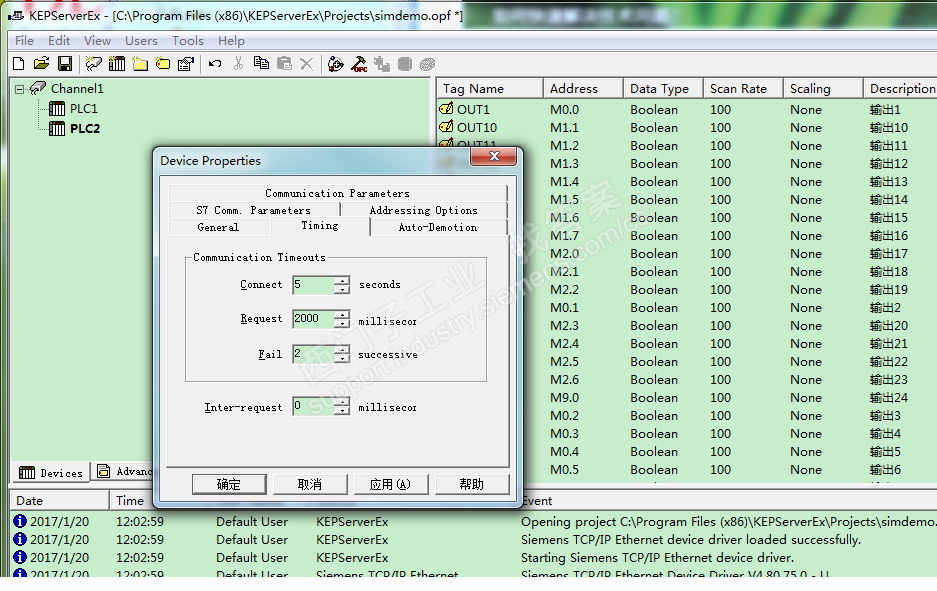Open the Users menu
This screenshot has width=937, height=591.
tap(142, 41)
